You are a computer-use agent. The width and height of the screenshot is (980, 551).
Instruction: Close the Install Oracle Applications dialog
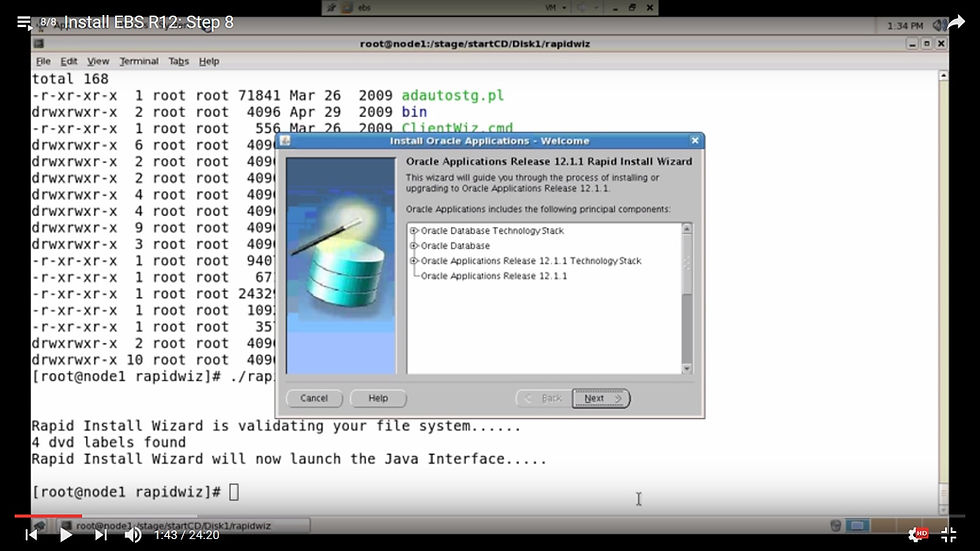click(695, 141)
